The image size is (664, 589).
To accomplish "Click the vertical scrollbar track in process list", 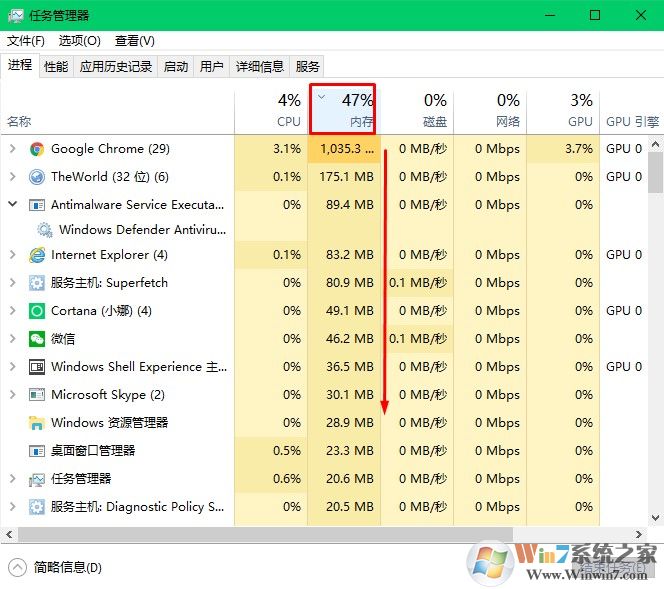I will (x=655, y=350).
